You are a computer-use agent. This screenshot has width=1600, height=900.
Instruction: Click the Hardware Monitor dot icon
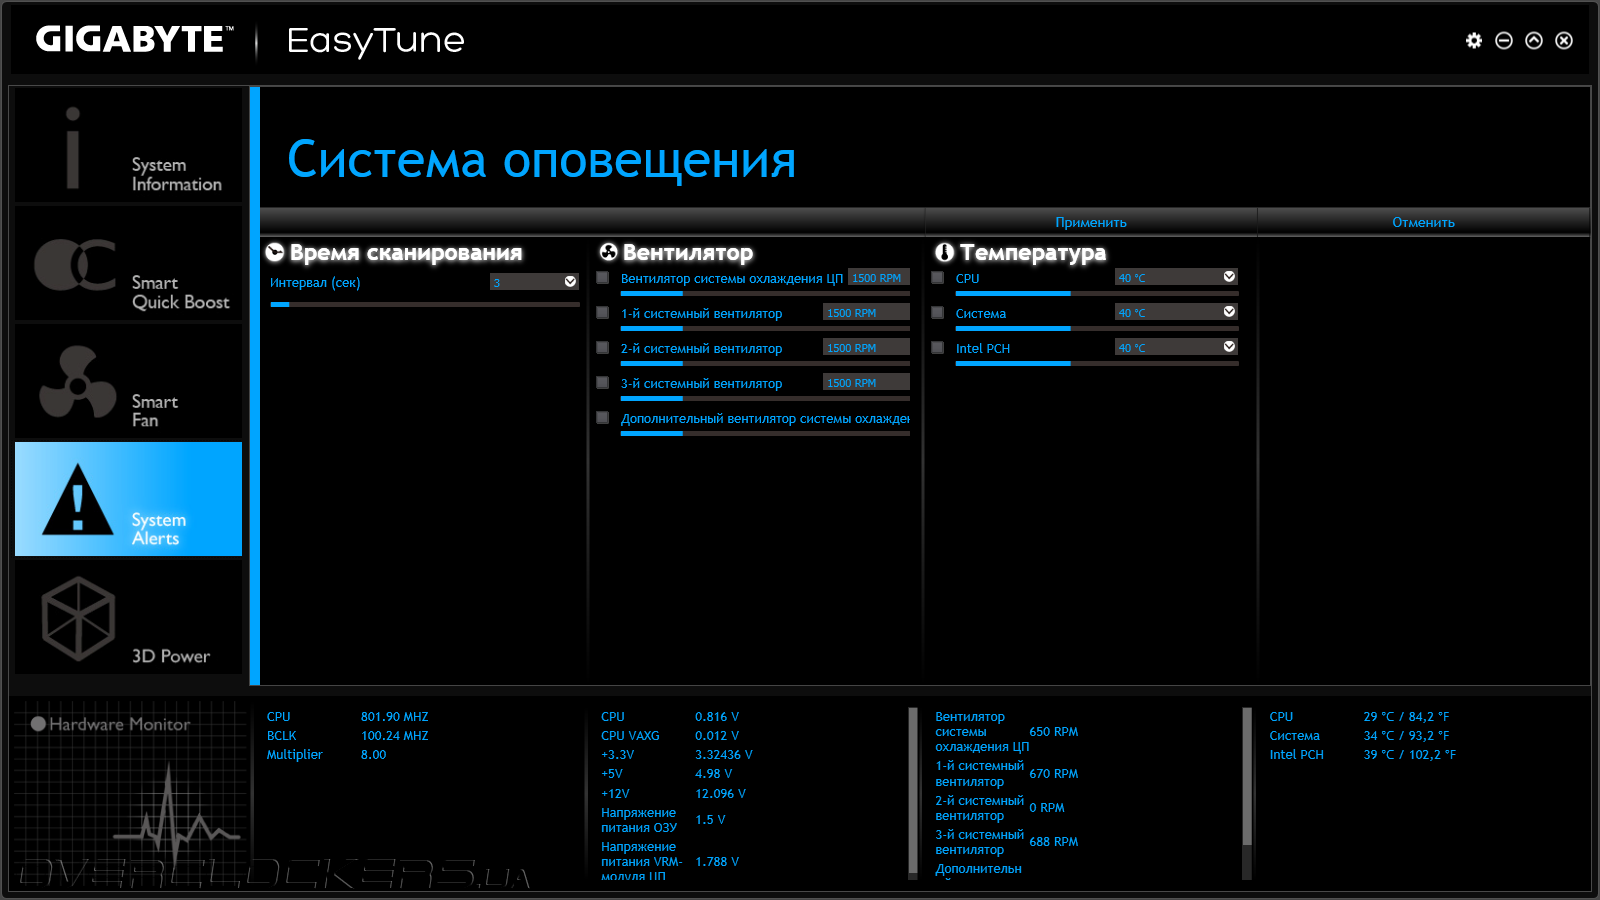pos(38,724)
